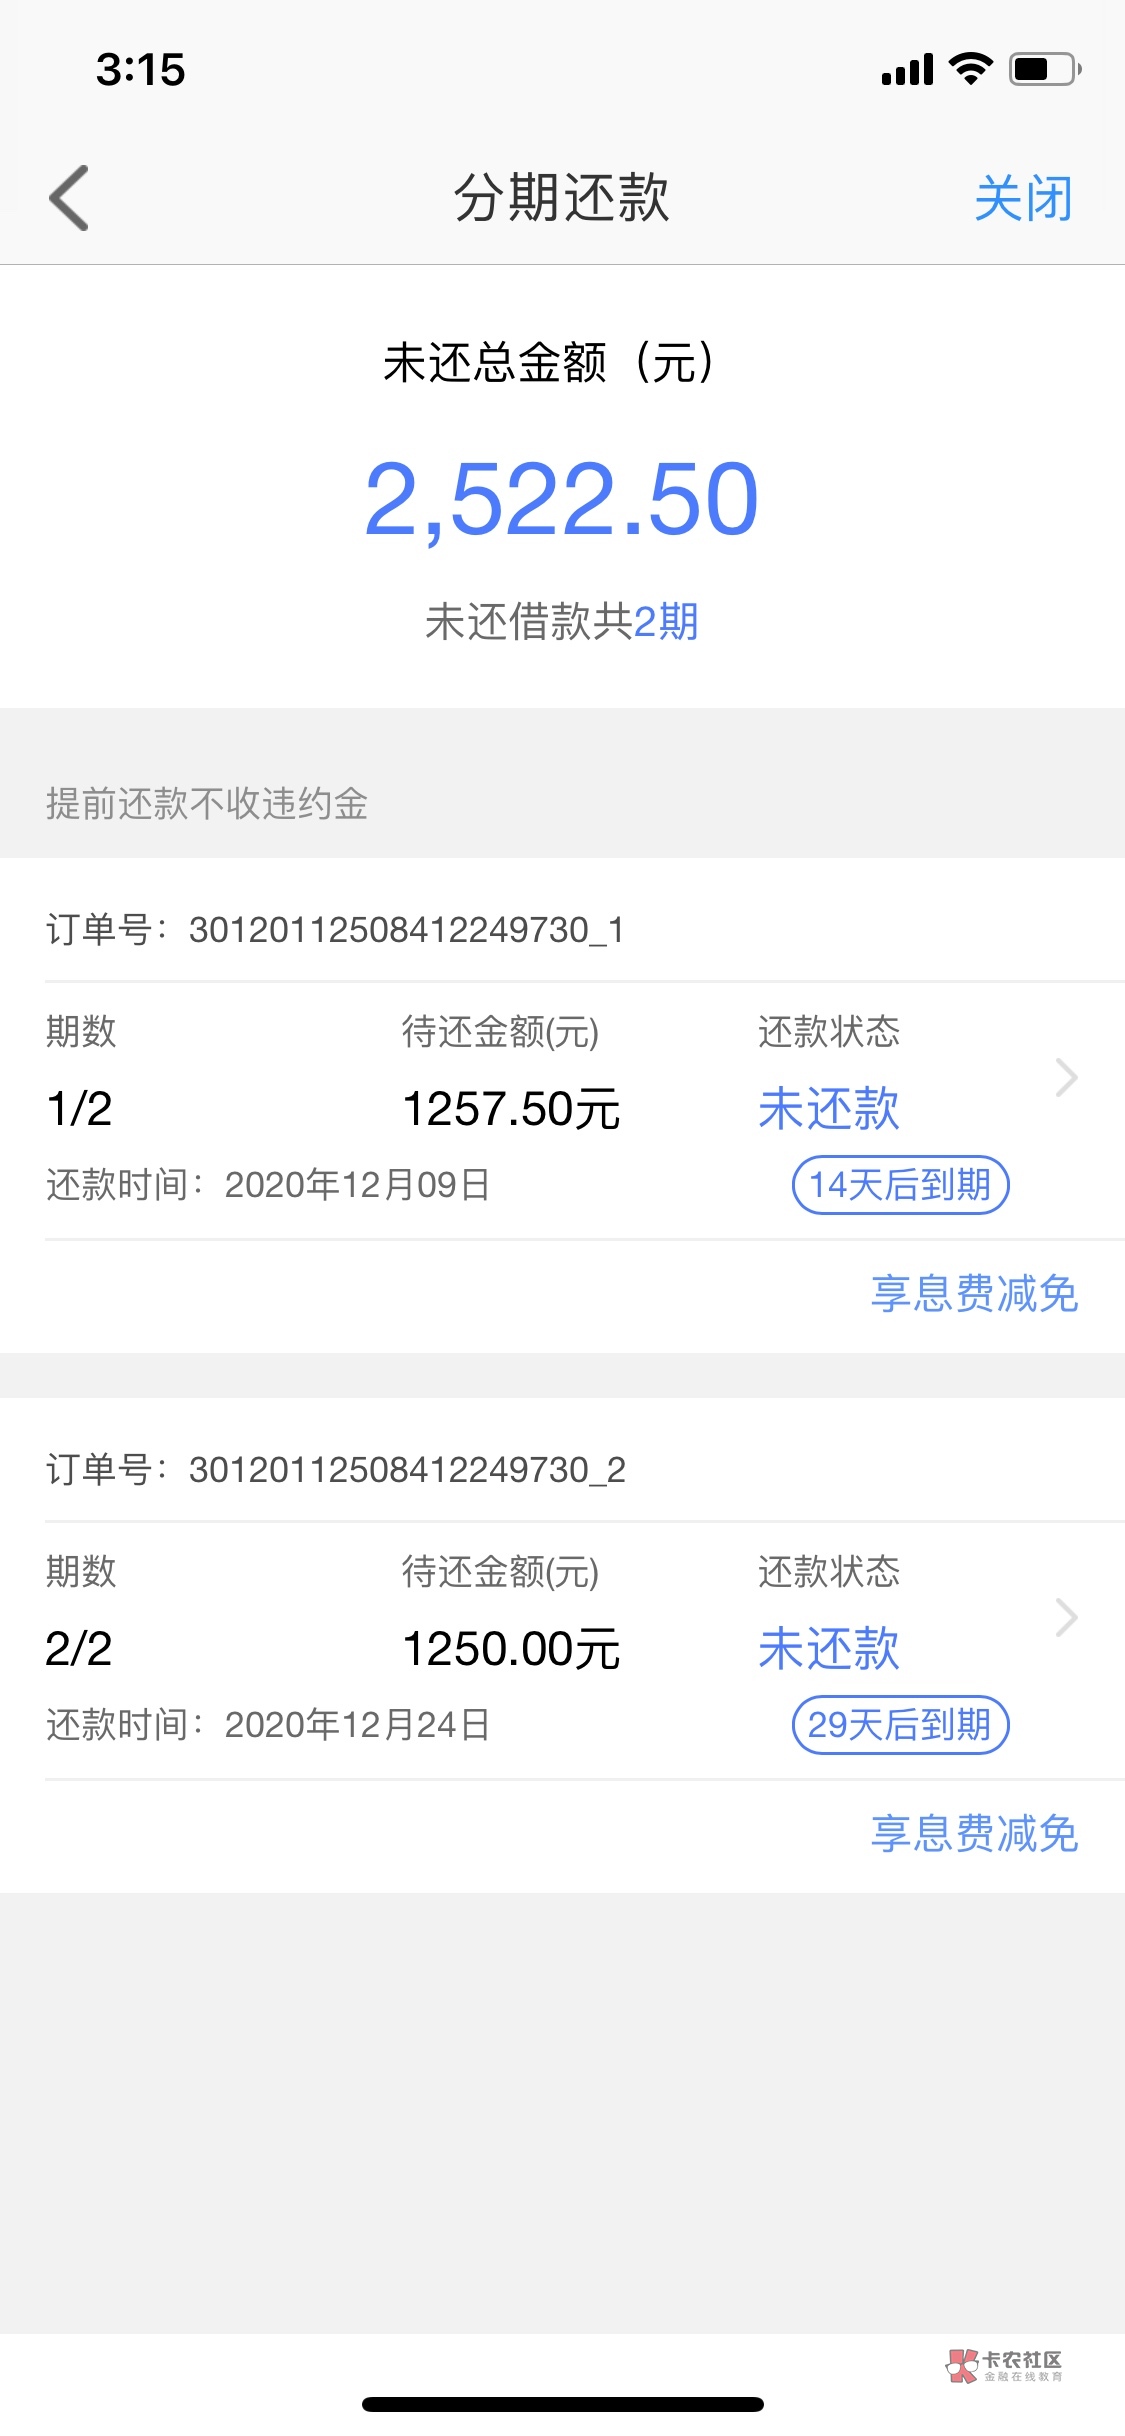
Task: Tap the 14天后到期 badge
Action: click(x=900, y=1185)
